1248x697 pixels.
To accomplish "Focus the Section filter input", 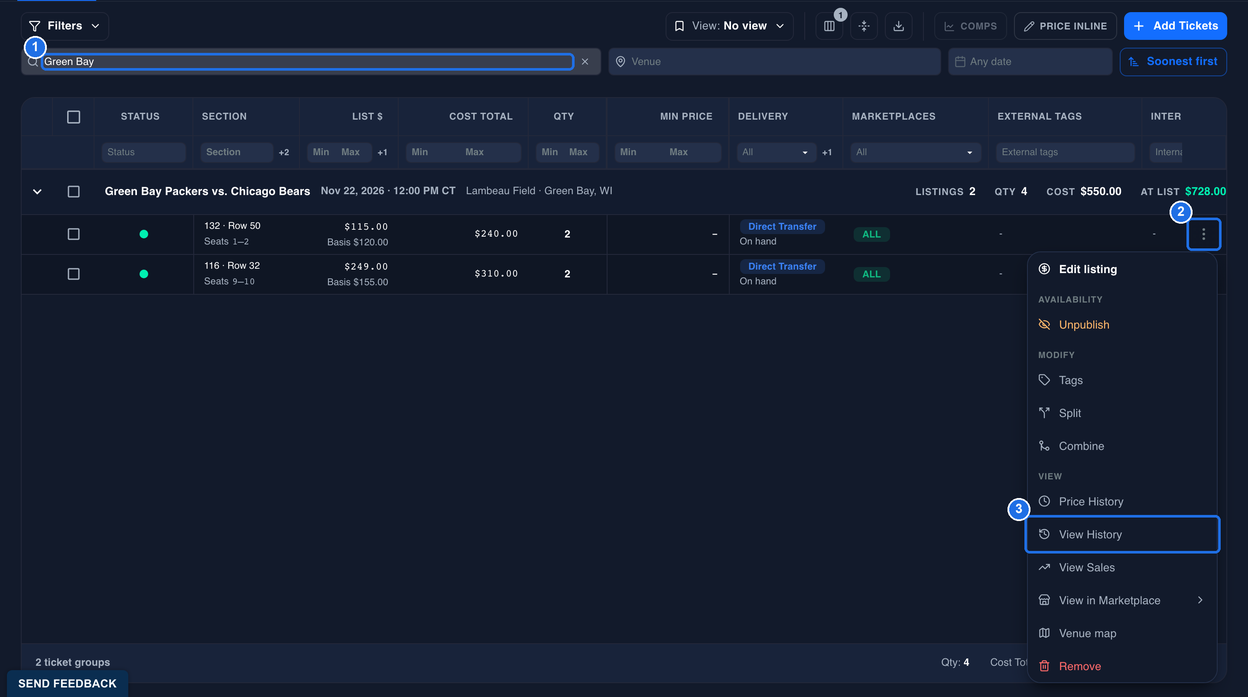I will pos(237,152).
